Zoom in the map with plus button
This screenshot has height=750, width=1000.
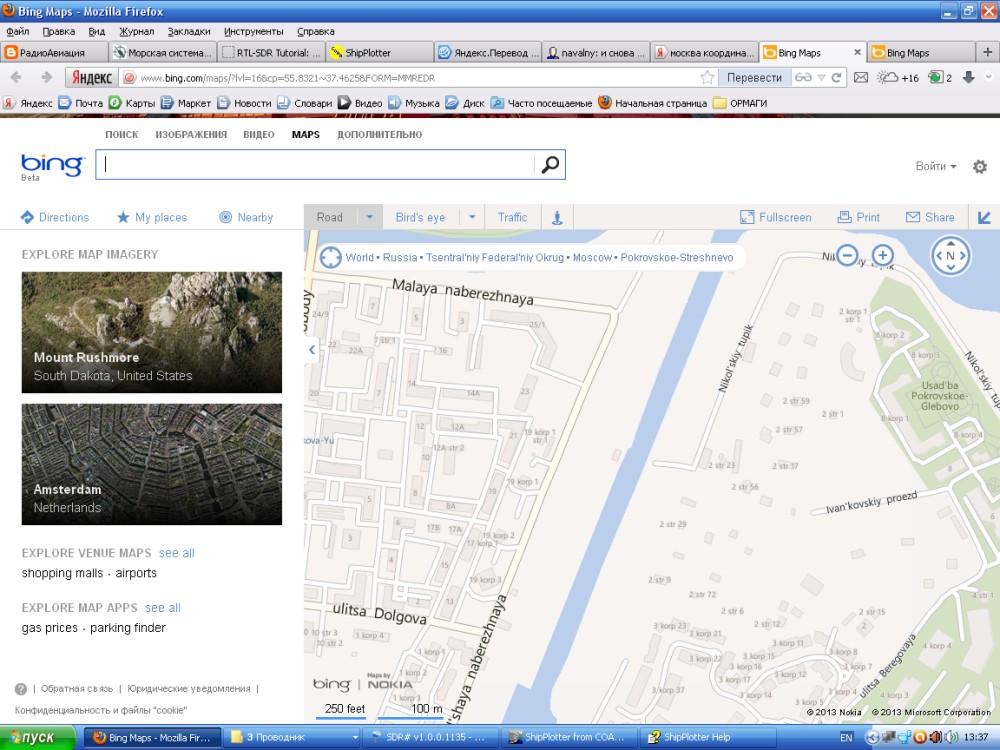883,256
